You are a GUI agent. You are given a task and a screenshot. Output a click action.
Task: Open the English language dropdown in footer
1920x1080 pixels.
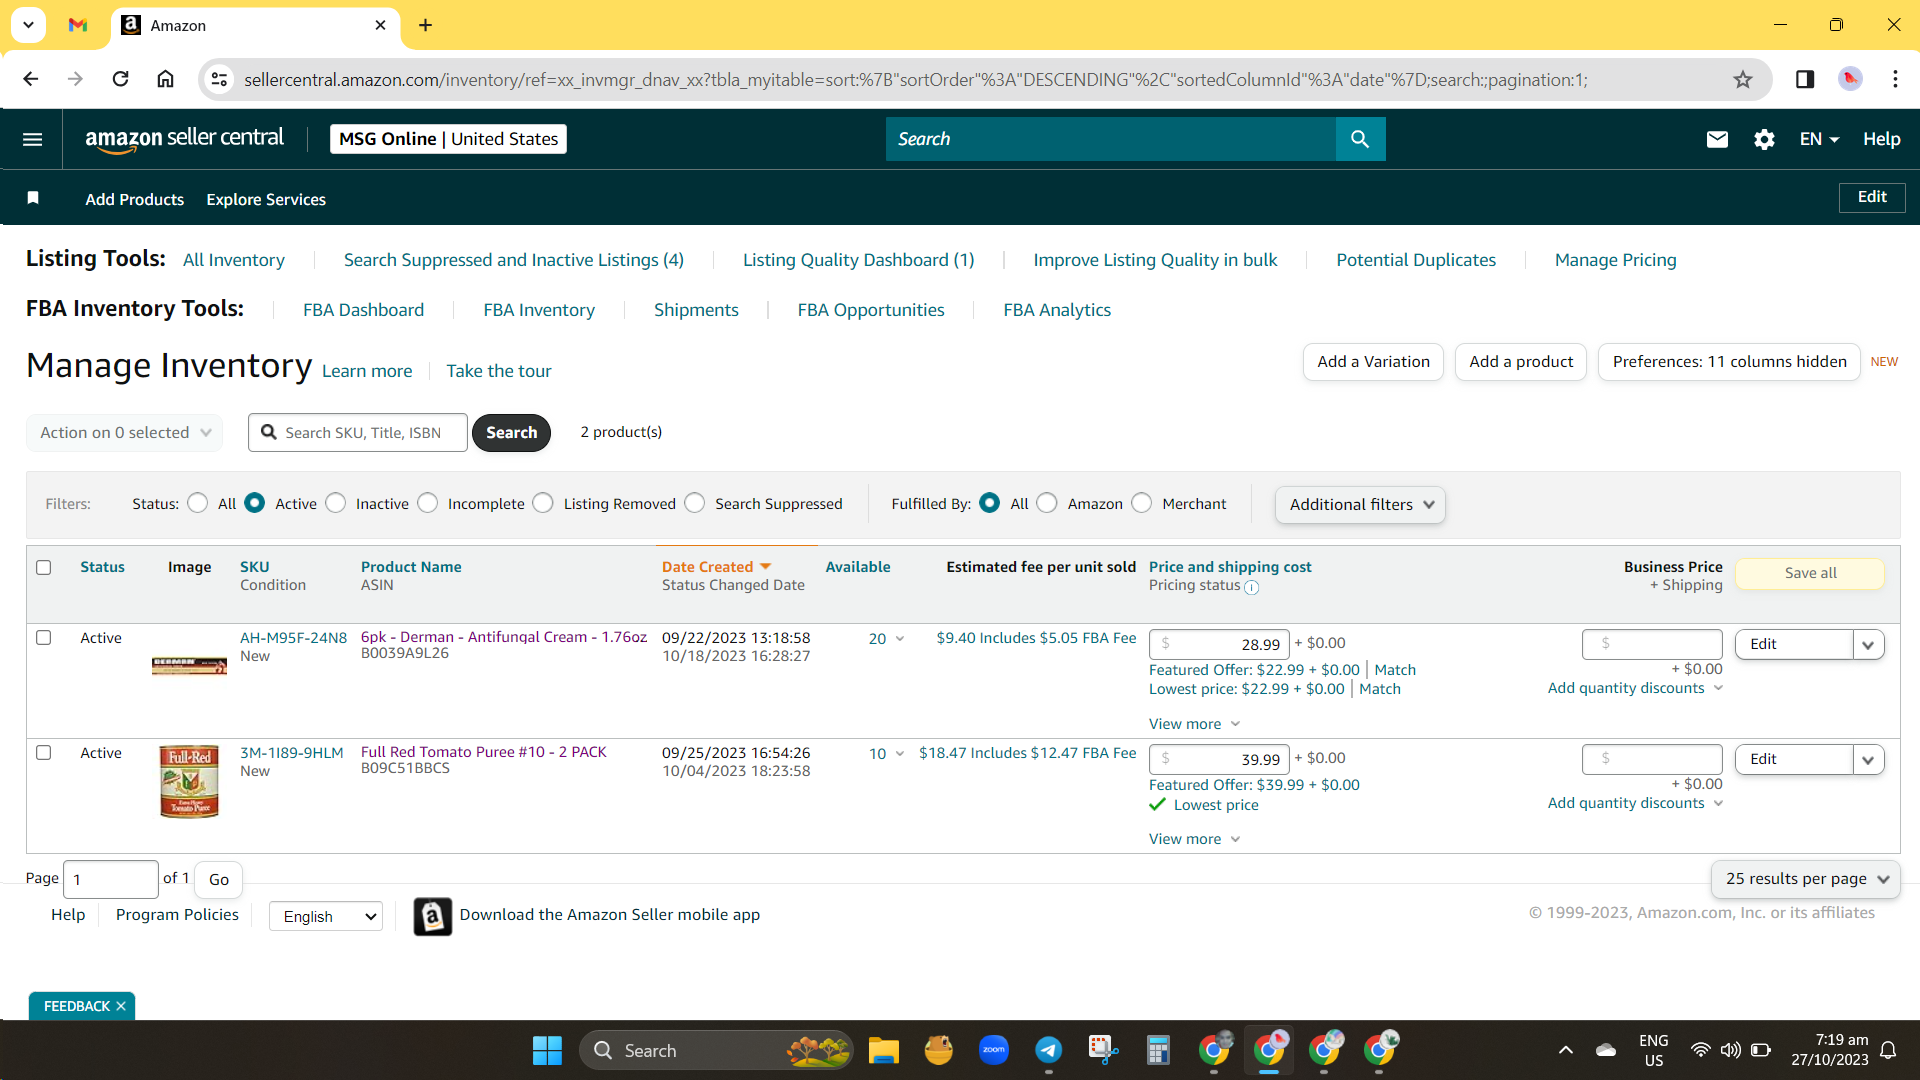(326, 916)
